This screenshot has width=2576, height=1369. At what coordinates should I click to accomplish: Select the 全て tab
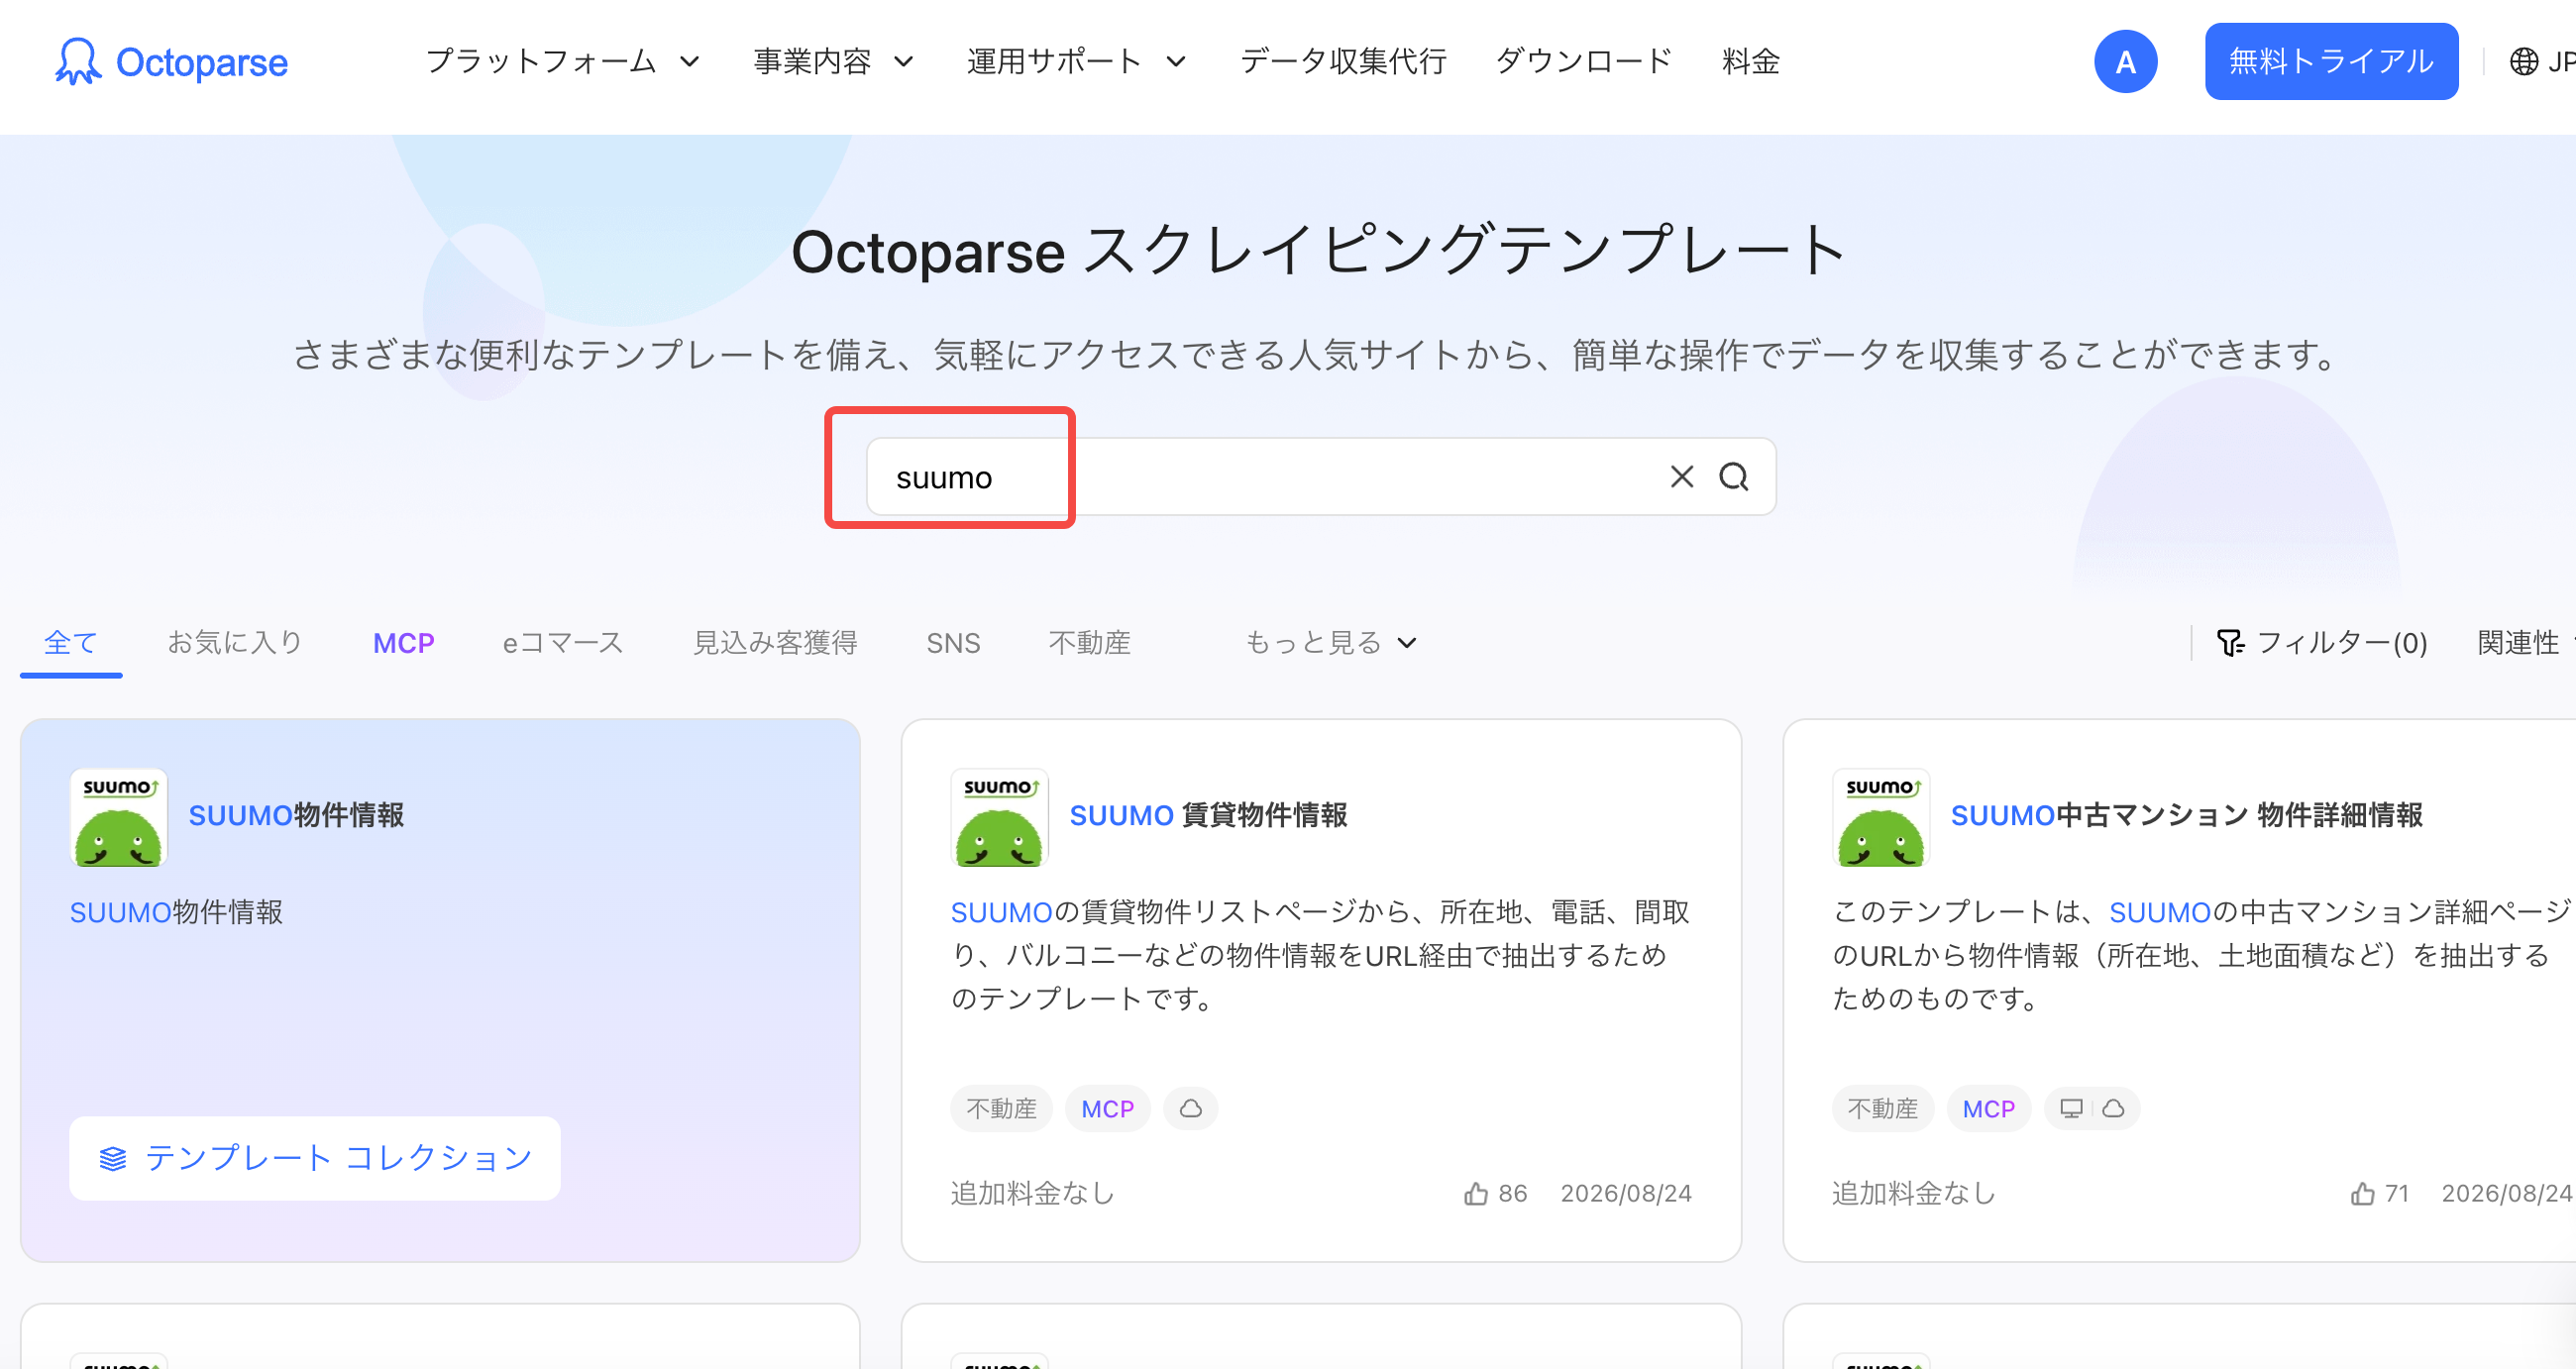click(x=71, y=643)
